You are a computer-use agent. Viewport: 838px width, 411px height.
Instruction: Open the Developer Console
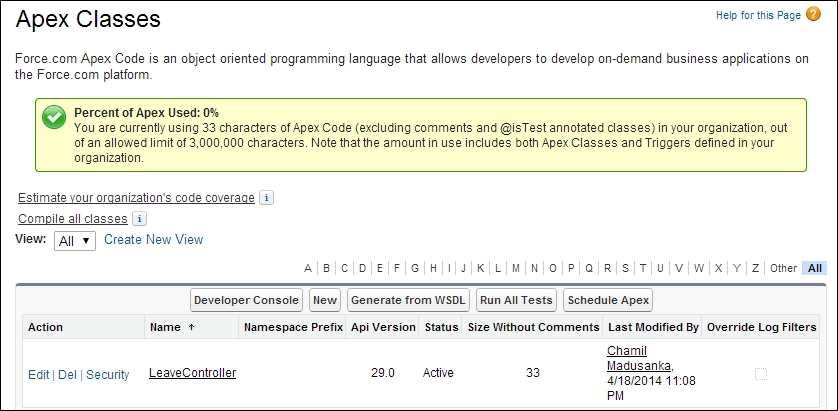[x=246, y=300]
